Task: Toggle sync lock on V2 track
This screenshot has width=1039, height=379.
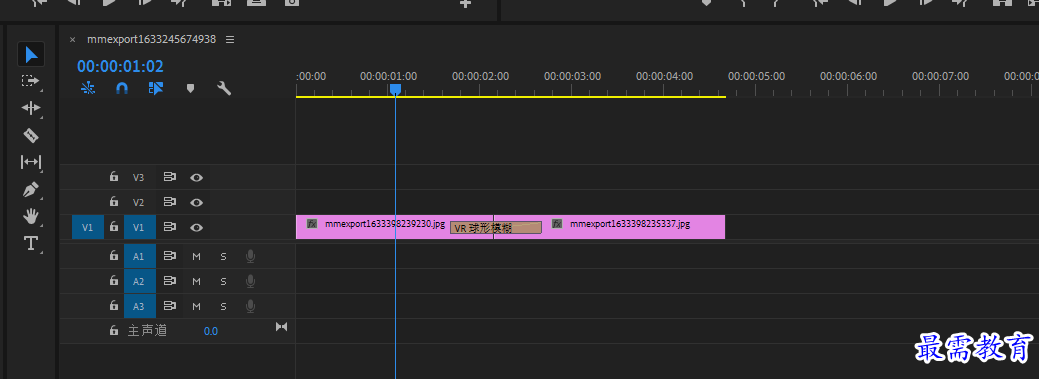Action: pos(170,201)
